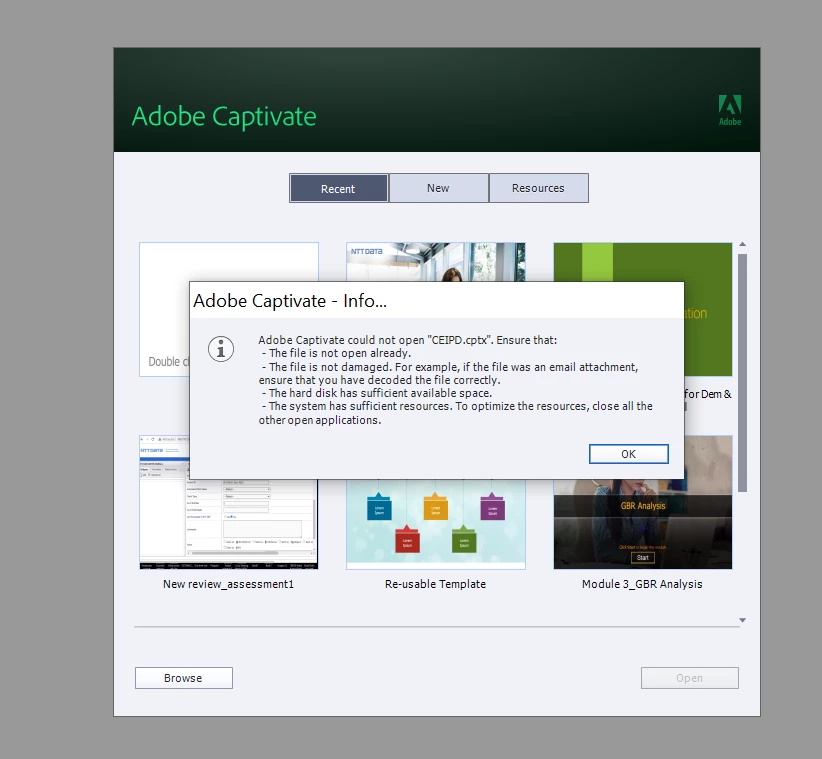Click the scroll down arrow of recent list
The width and height of the screenshot is (822, 759).
(x=742, y=620)
